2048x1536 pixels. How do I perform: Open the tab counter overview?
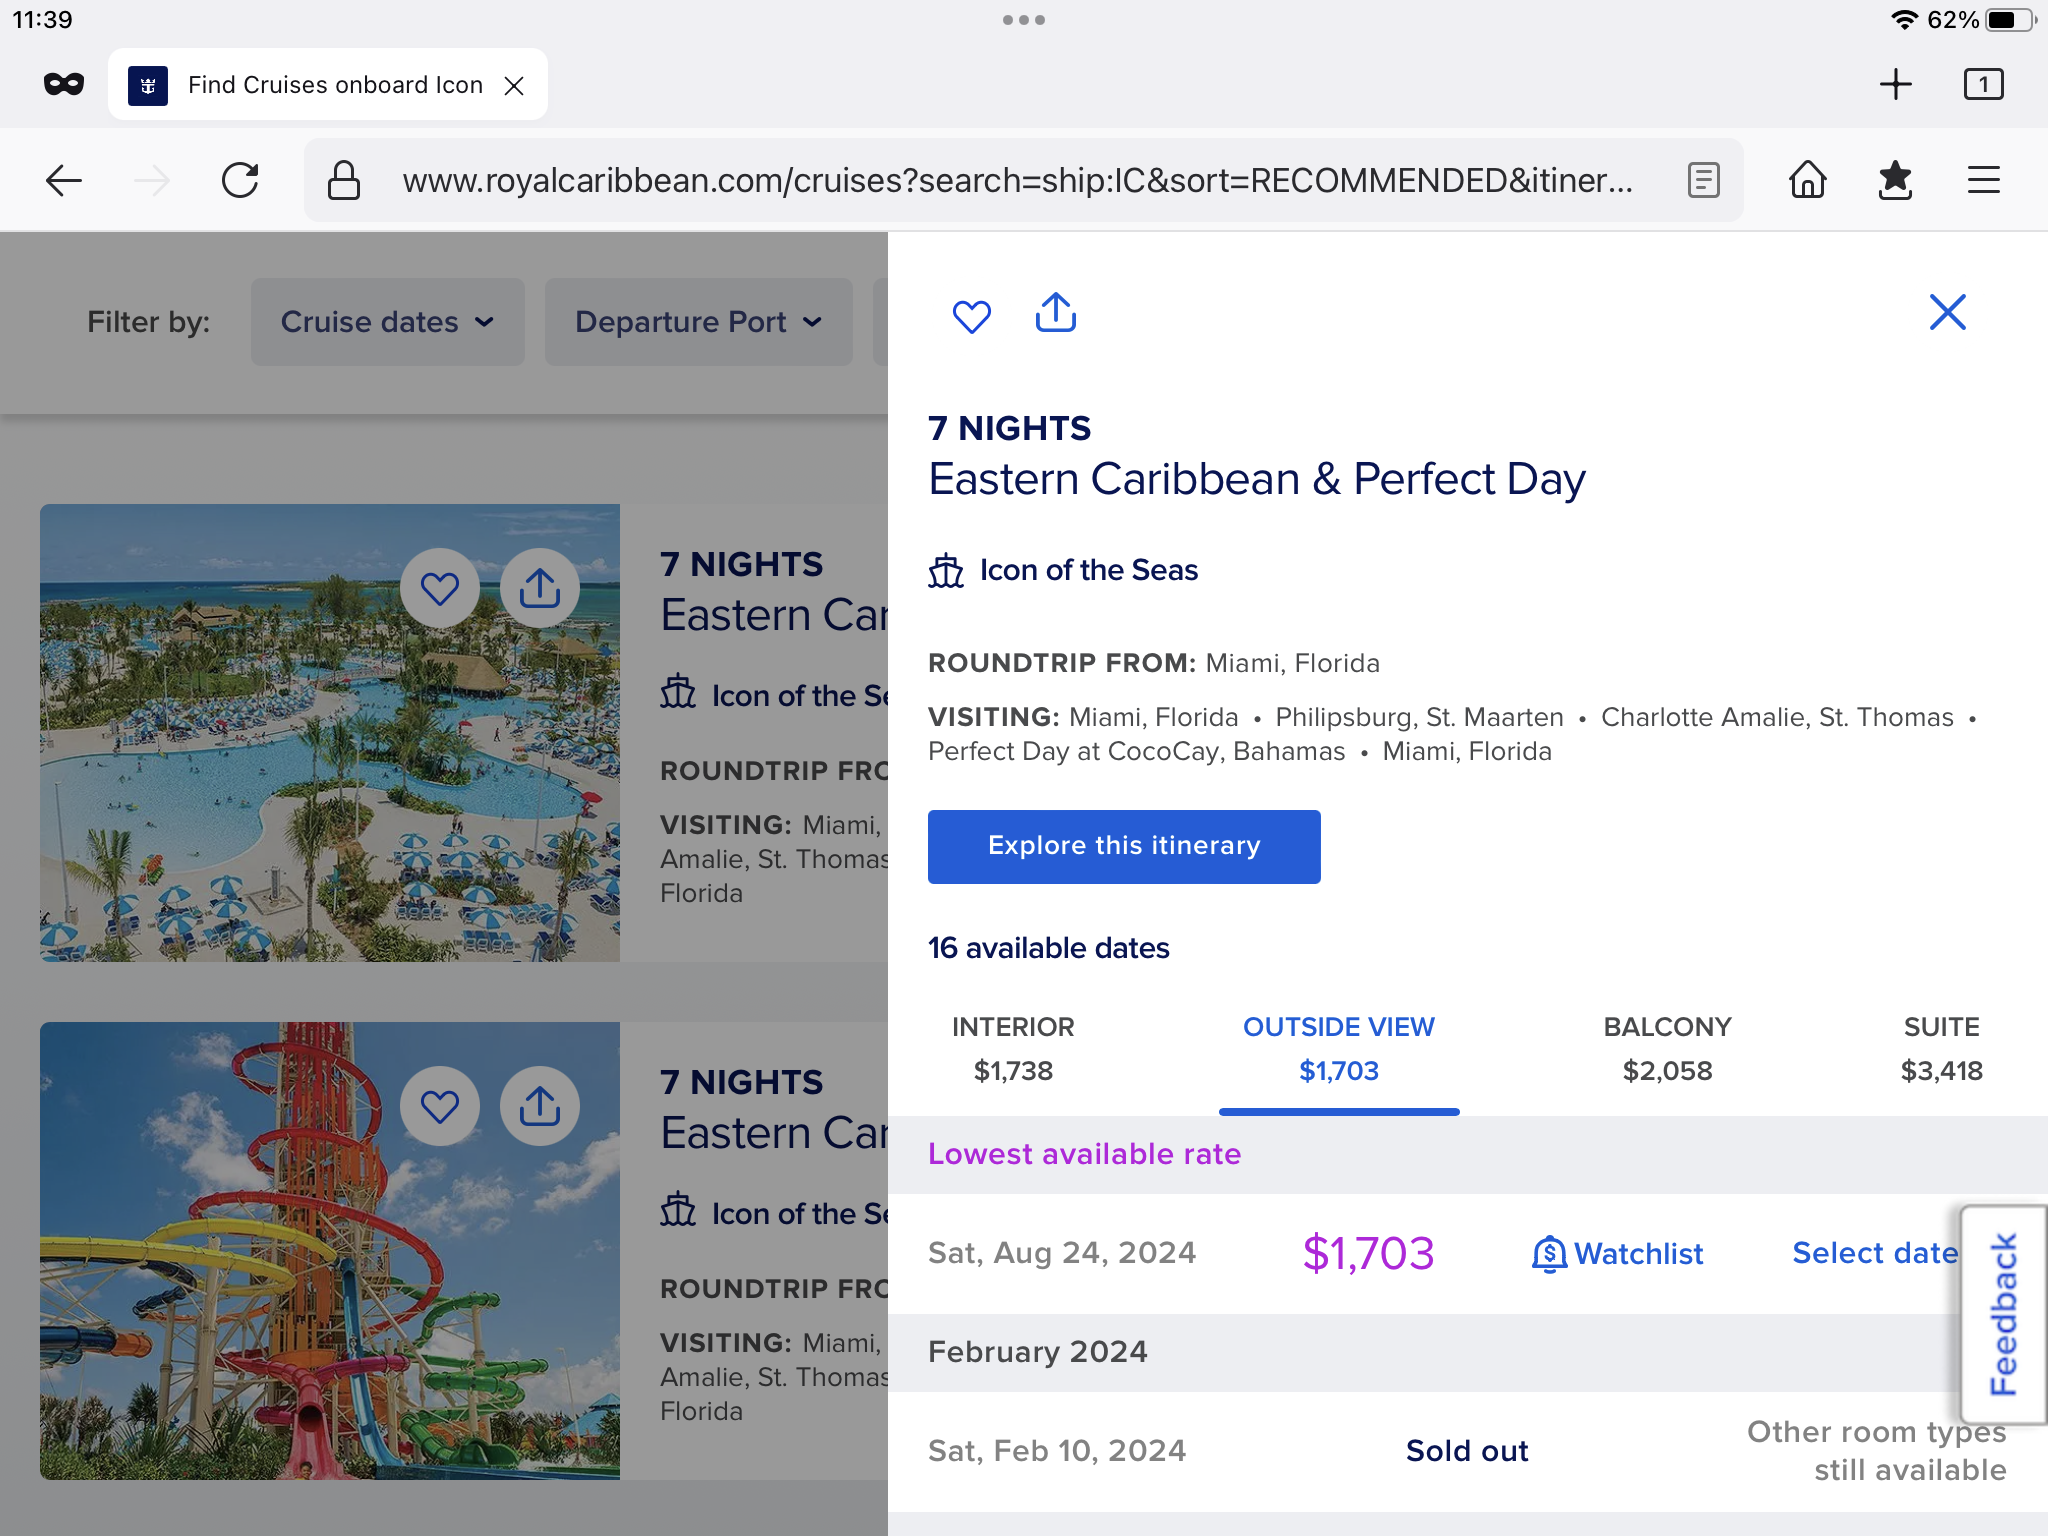(1984, 84)
